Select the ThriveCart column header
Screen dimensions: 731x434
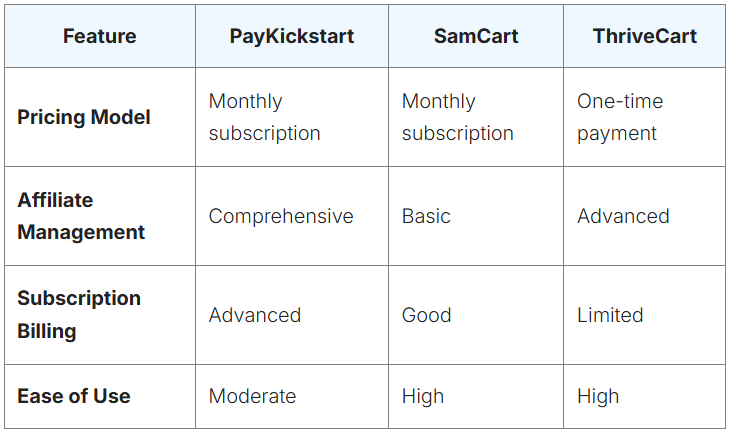click(x=644, y=37)
